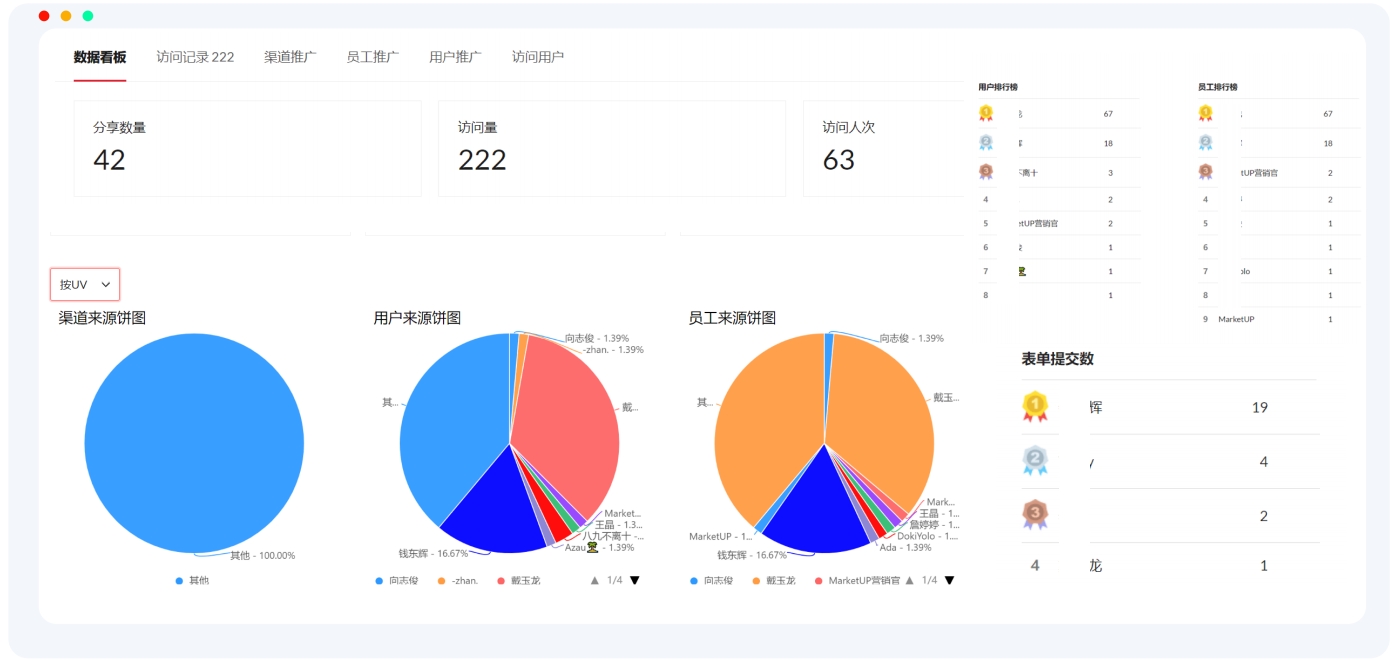Click the green maximize window dot

pyautogui.click(x=88, y=16)
